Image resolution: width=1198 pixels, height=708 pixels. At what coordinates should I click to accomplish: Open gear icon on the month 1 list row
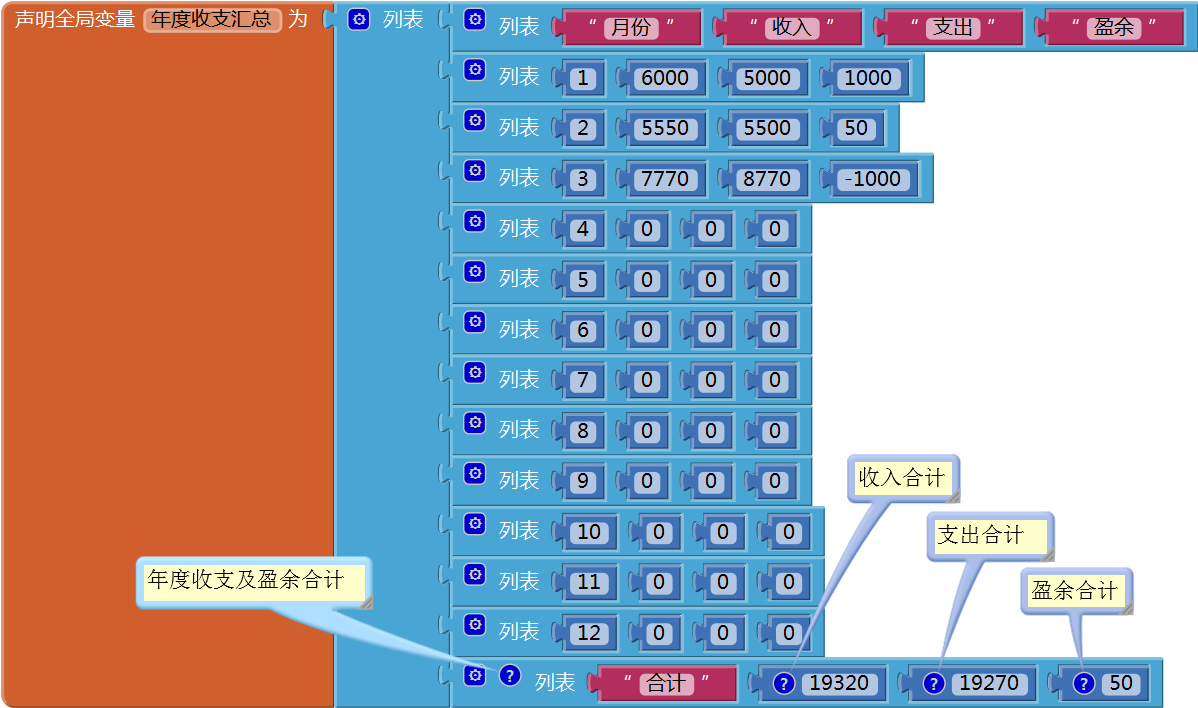coord(475,70)
